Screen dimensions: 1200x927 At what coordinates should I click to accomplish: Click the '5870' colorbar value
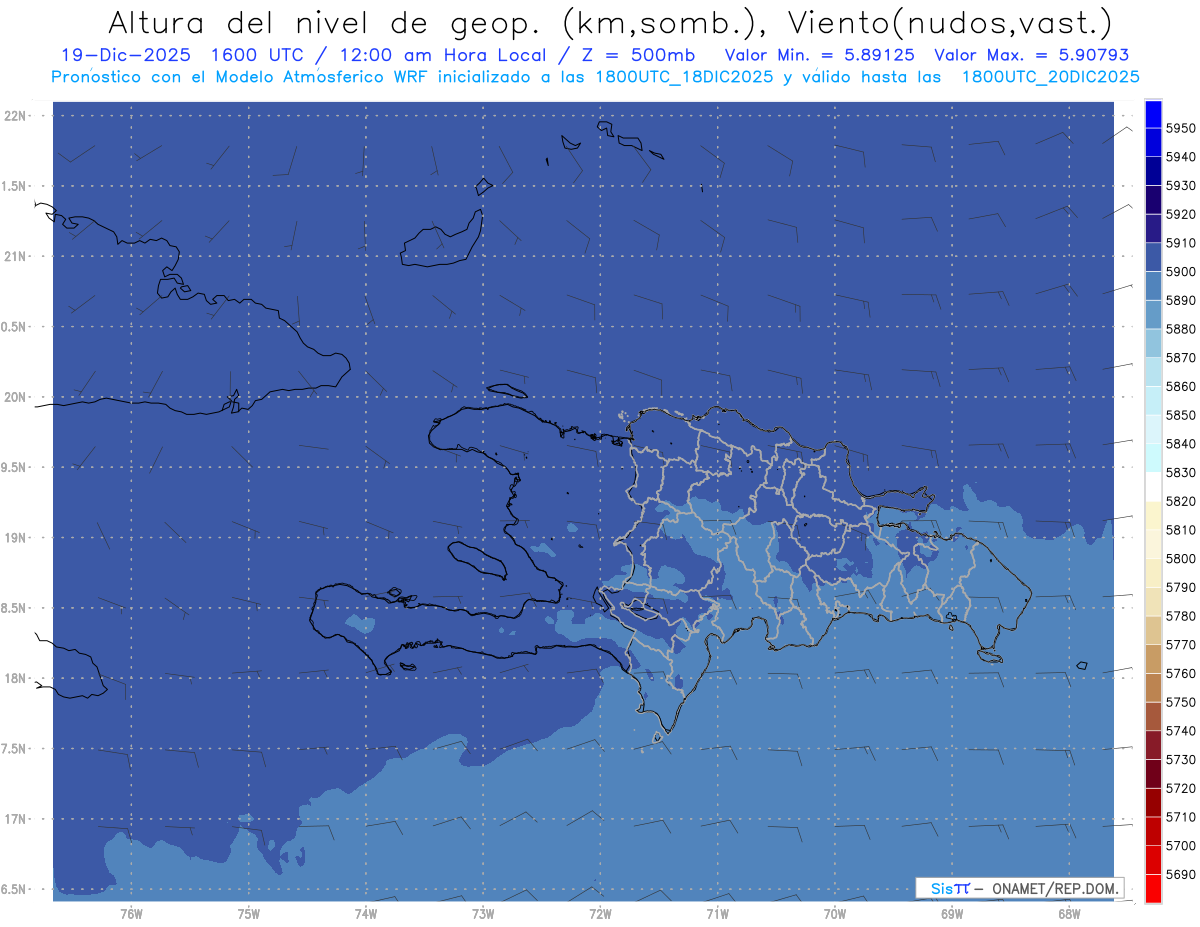click(1180, 358)
